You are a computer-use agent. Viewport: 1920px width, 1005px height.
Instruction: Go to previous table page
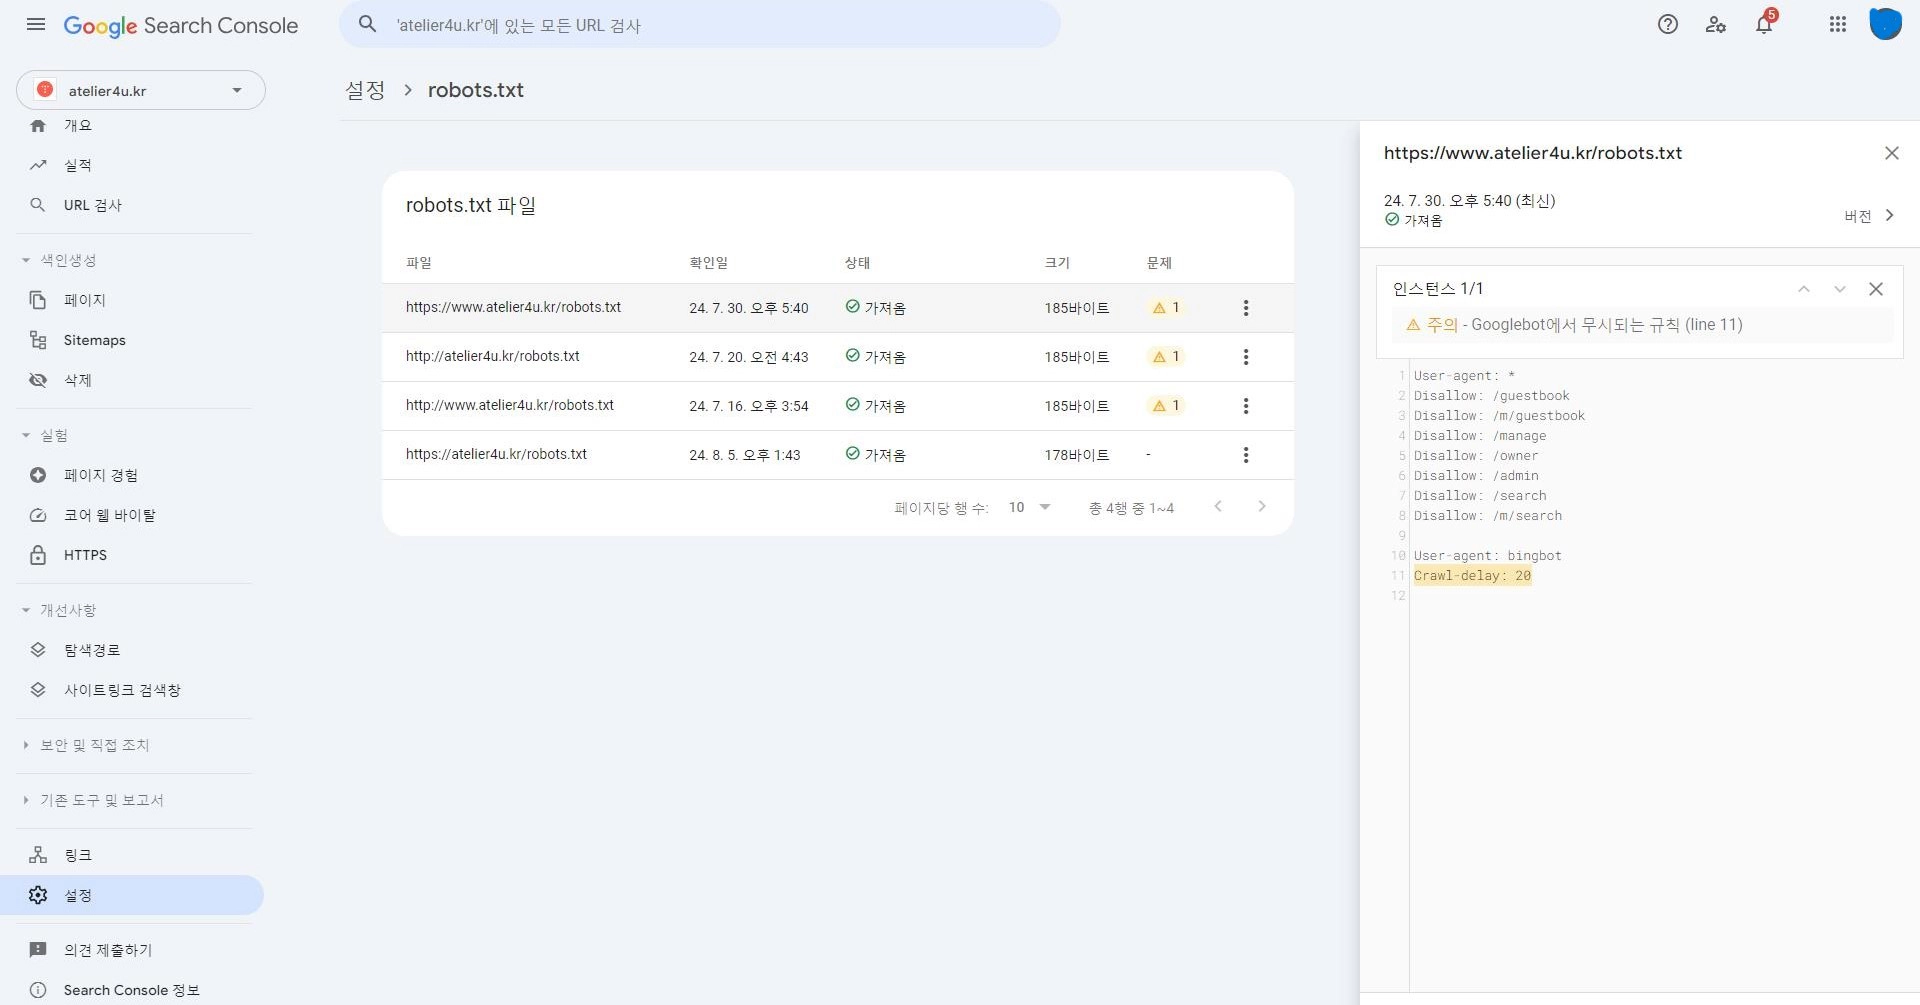point(1218,507)
